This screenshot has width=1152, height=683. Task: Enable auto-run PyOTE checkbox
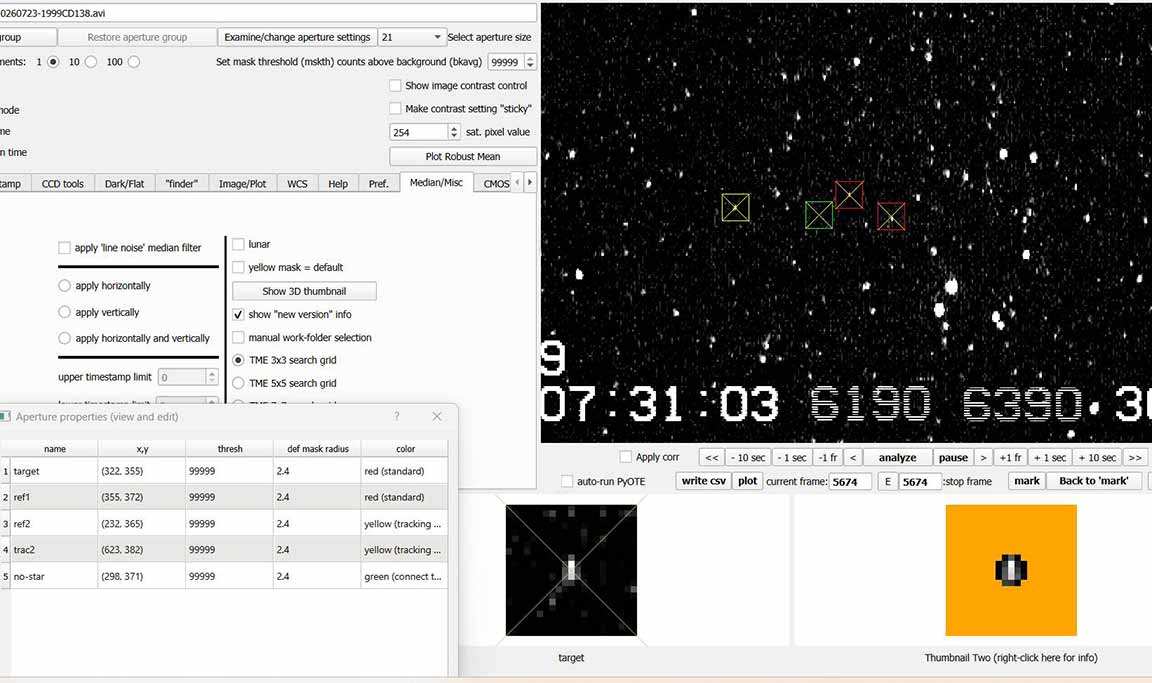(567, 481)
